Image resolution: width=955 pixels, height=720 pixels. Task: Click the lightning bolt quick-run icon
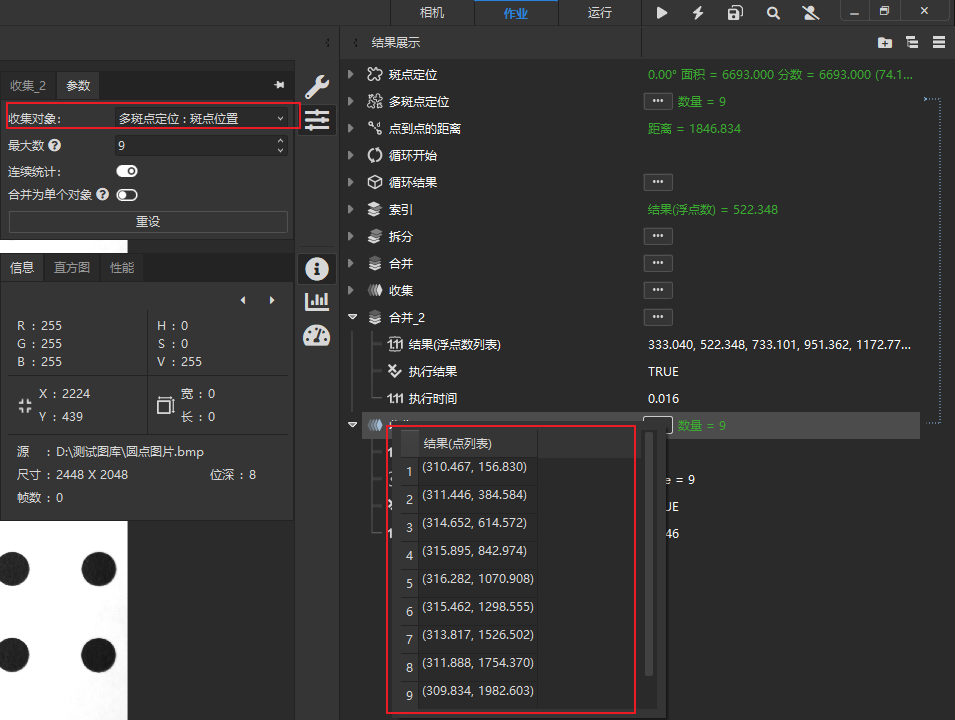coord(698,13)
